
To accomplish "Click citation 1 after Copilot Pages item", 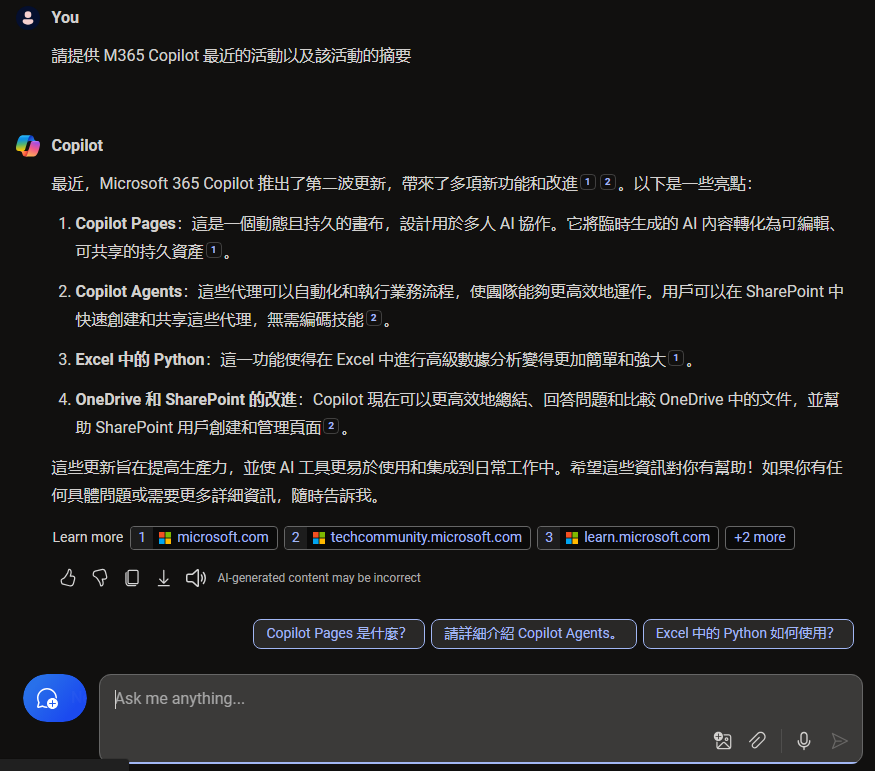I will (x=214, y=250).
